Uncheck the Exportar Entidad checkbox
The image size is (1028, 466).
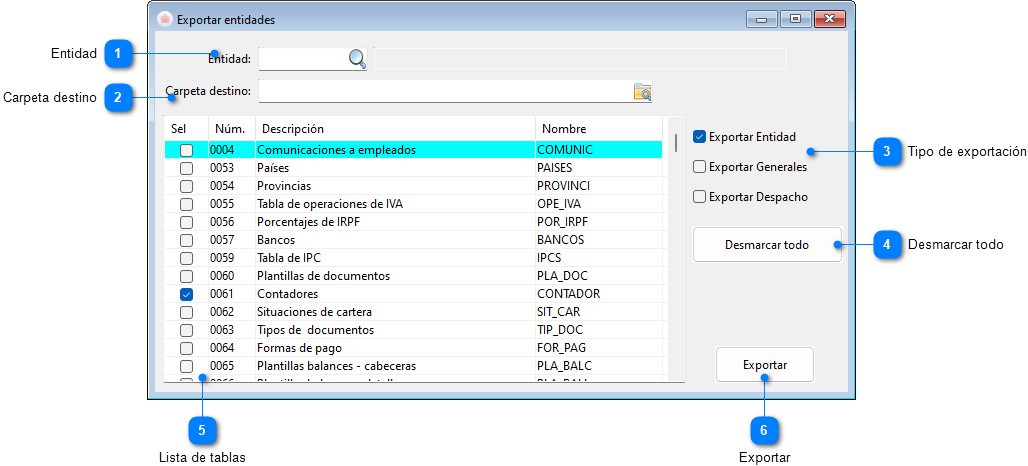point(700,137)
